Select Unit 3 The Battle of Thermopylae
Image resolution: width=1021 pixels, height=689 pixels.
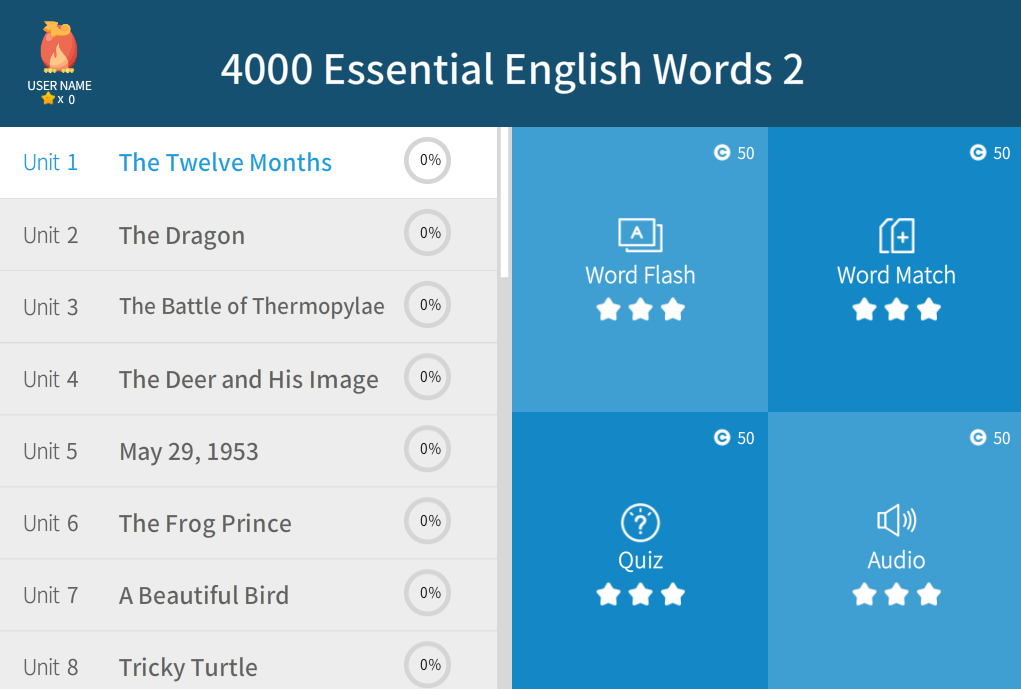point(248,307)
